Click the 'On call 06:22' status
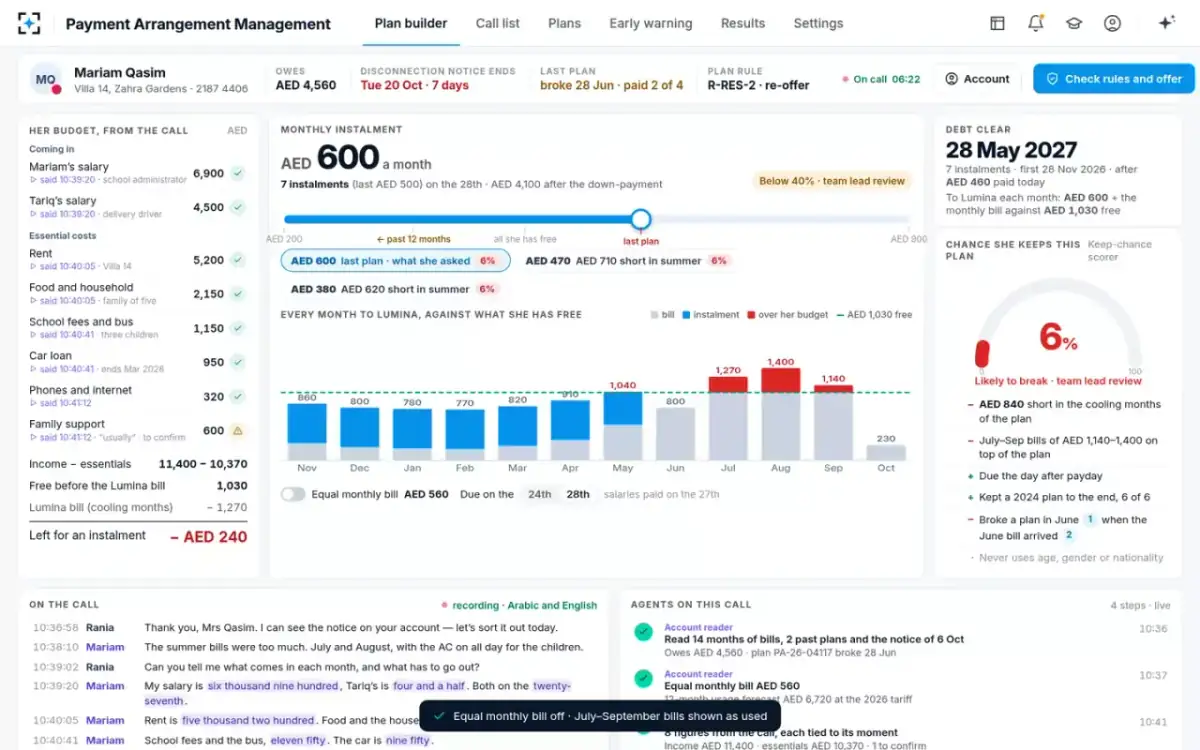Viewport: 1200px width, 750px height. [880, 79]
